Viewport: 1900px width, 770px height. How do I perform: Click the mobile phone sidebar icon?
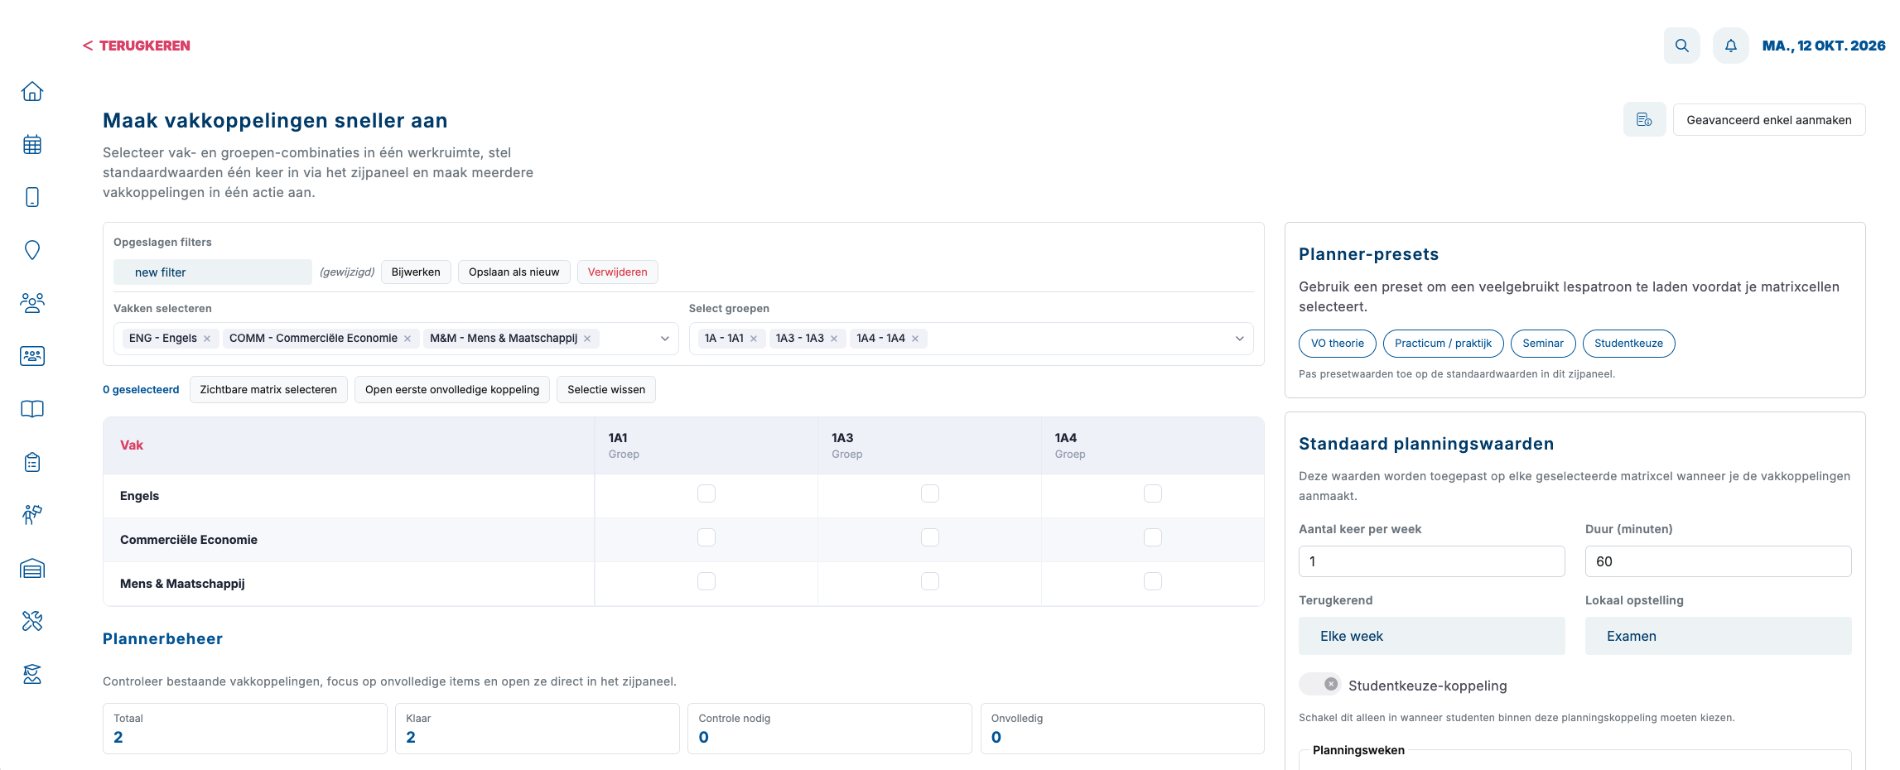point(32,197)
